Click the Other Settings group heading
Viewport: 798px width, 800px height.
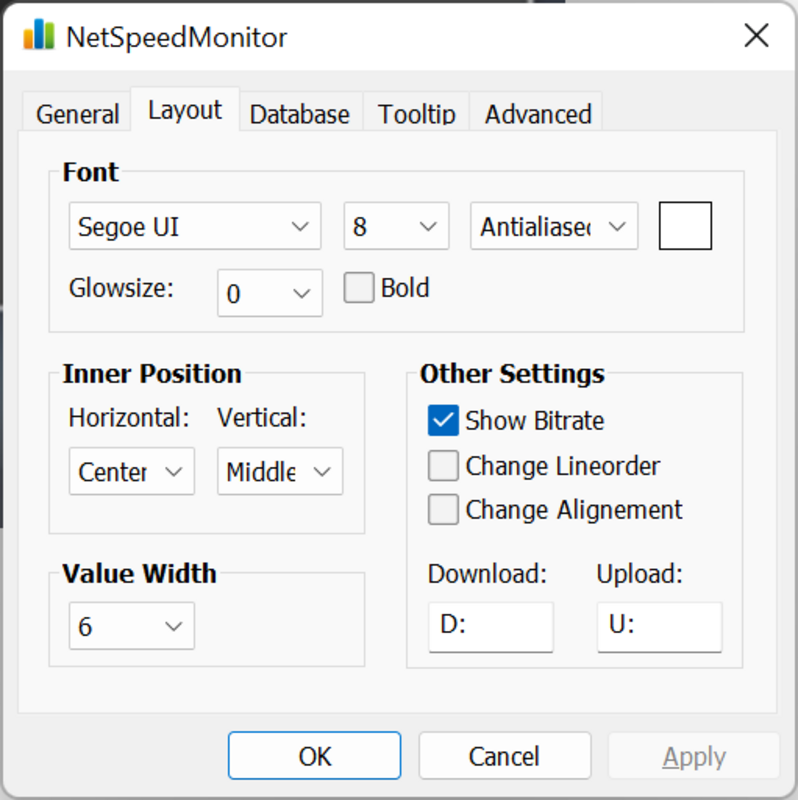512,374
